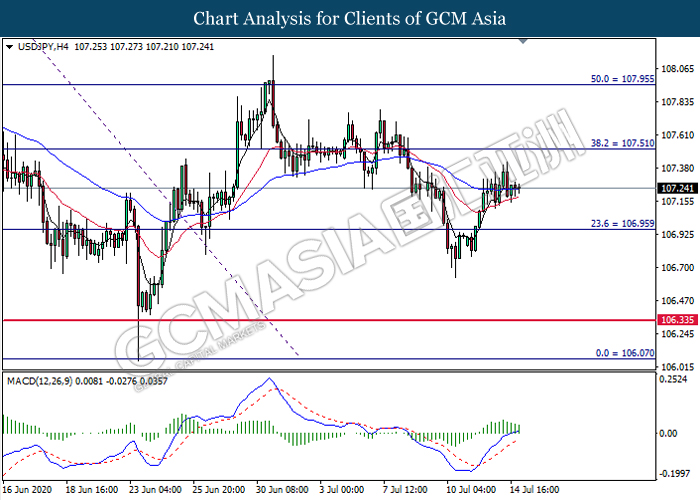700x500 pixels.
Task: Click the black triangle beside USDJPY,H4
Action: (9, 46)
